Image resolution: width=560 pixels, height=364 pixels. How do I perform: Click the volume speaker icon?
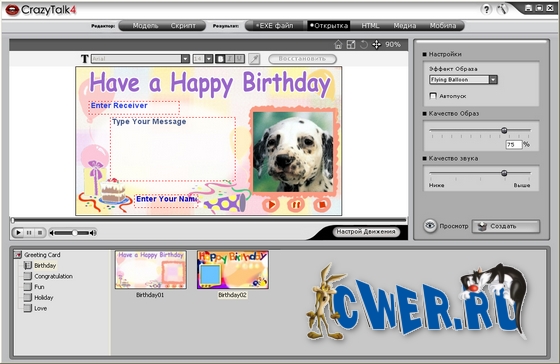tap(93, 233)
